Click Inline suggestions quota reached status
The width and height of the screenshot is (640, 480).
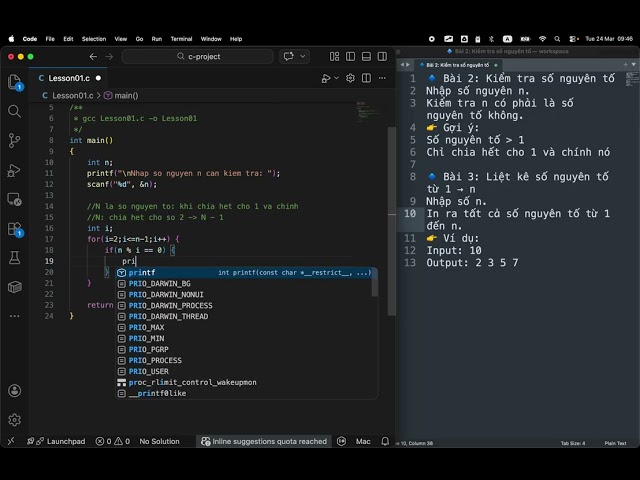tap(264, 441)
